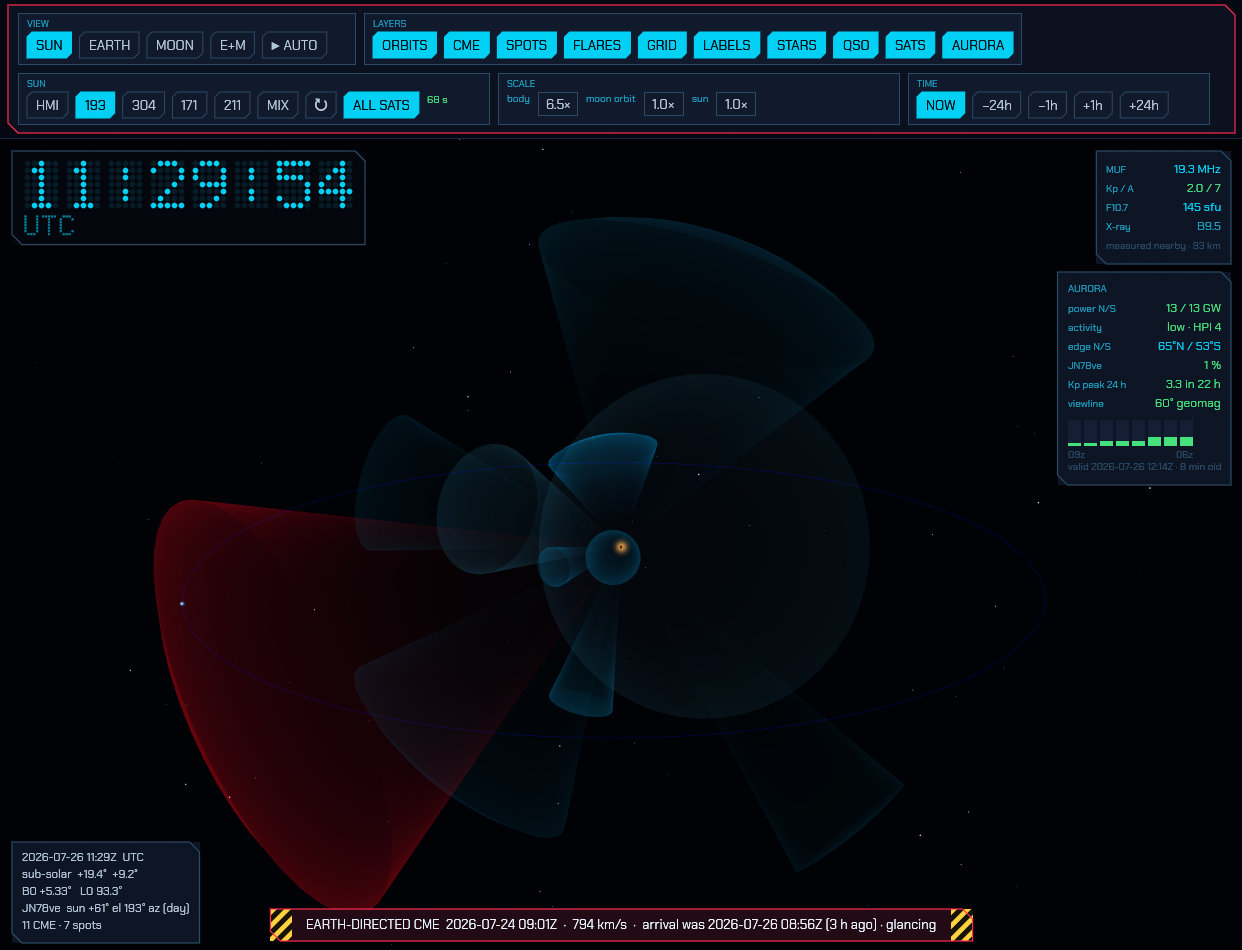The image size is (1242, 950).
Task: Disable the SATS layer
Action: pyautogui.click(x=910, y=45)
